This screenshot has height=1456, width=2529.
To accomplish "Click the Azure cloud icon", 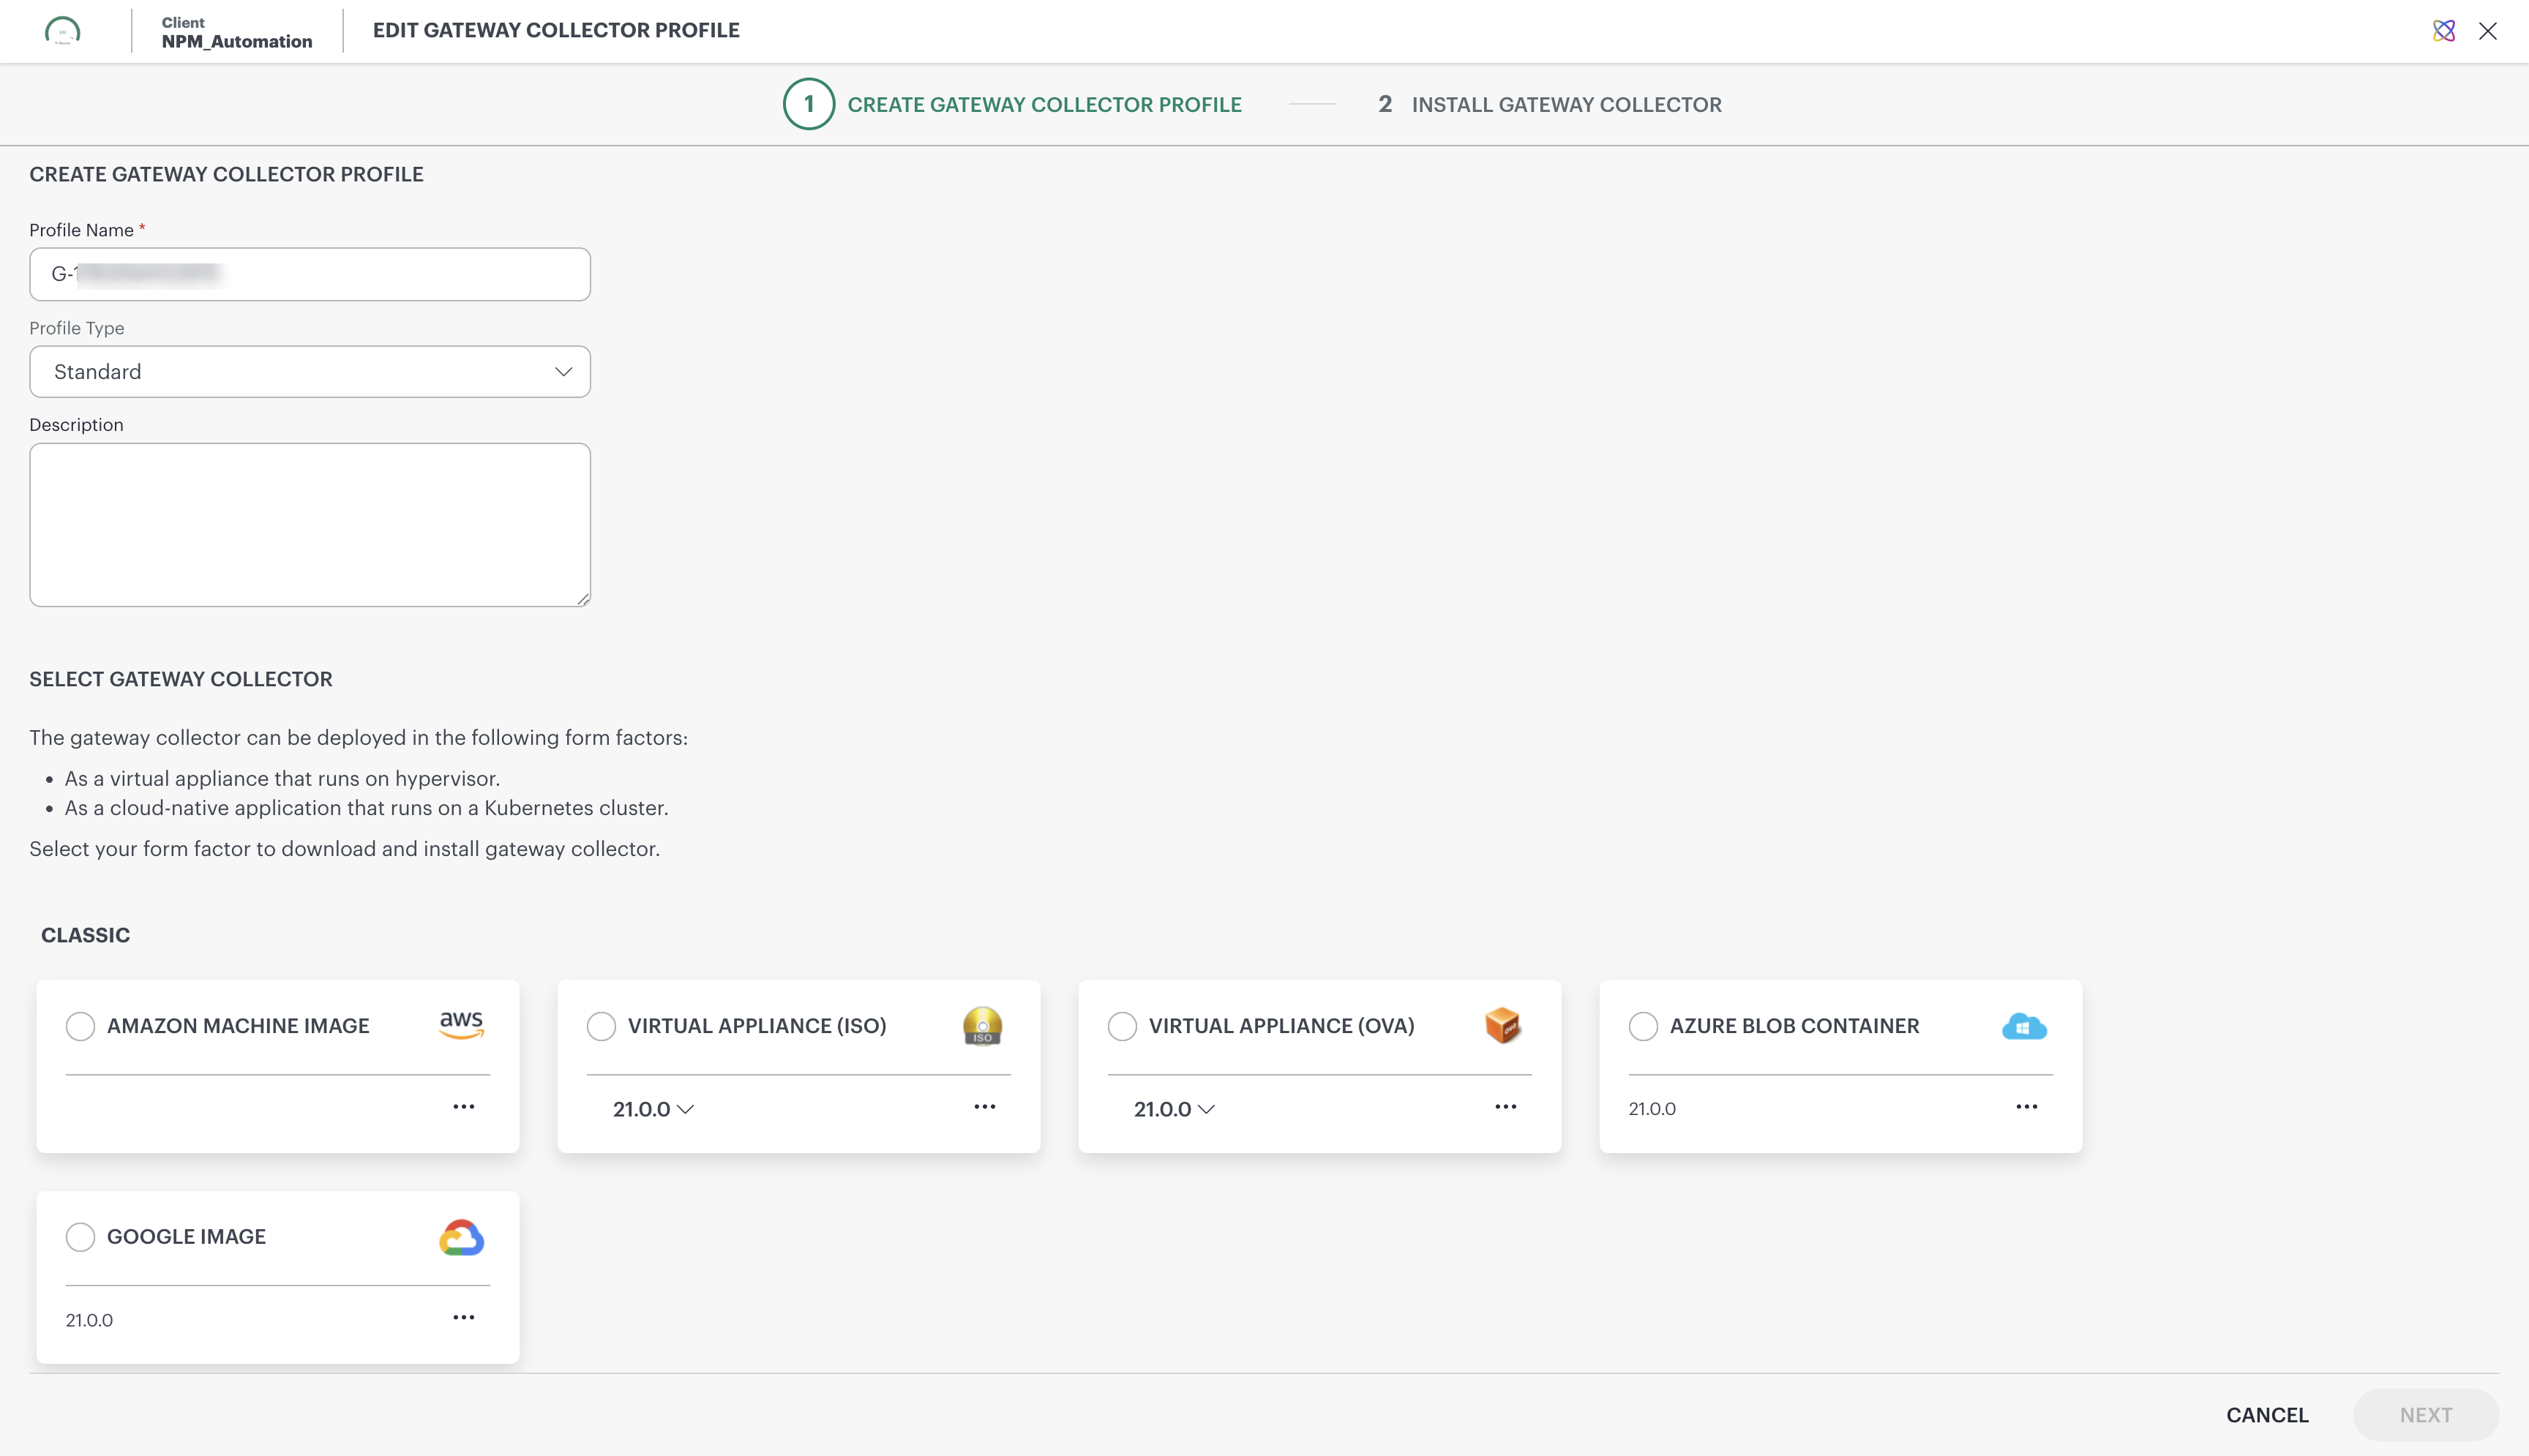I will click(2024, 1027).
